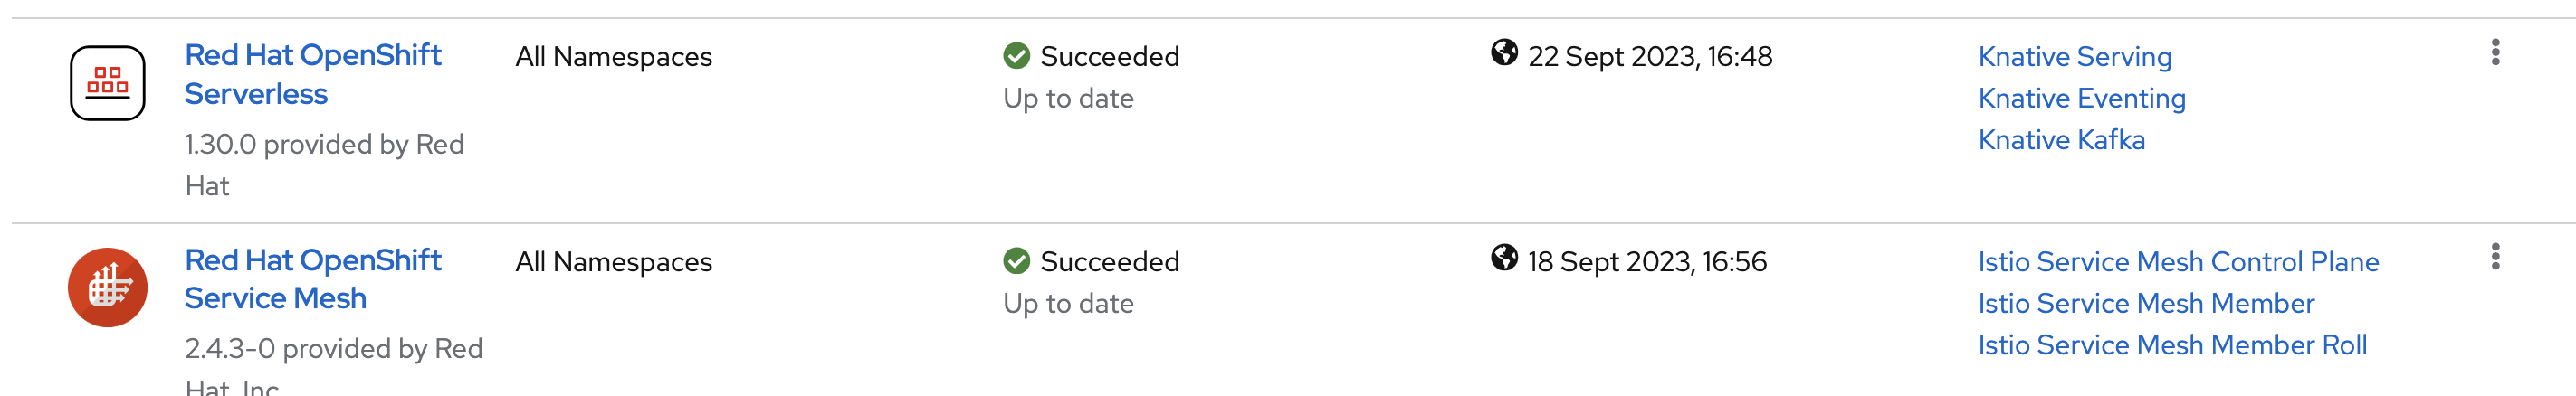The width and height of the screenshot is (2576, 396).
Task: Click the Serverless row's Up to date status
Action: tap(1068, 98)
